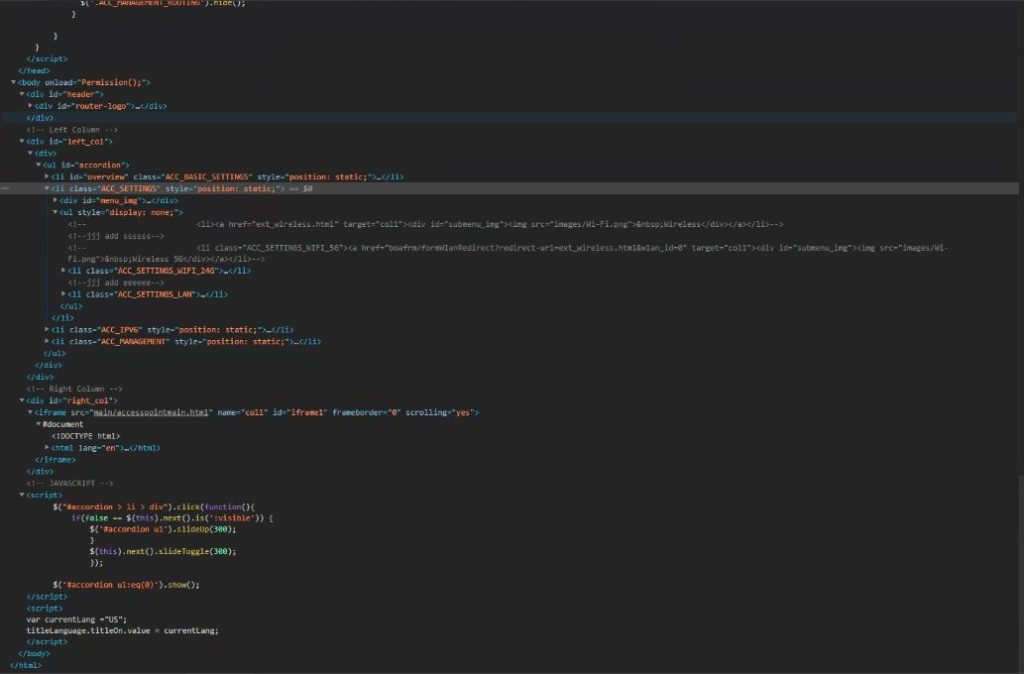This screenshot has width=1024, height=674.
Task: Collapse the ul style="display: none;" node
Action: tap(55, 212)
